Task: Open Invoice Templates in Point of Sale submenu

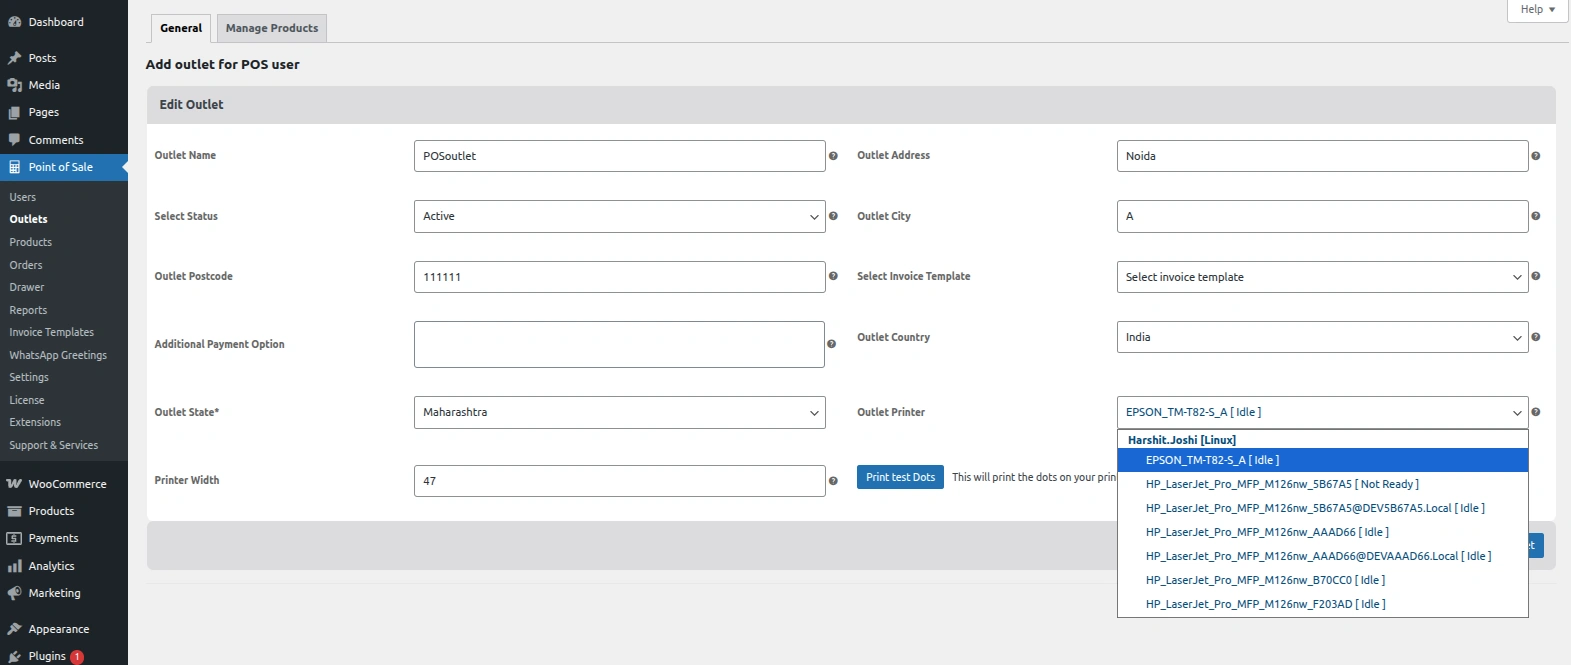Action: 51,332
